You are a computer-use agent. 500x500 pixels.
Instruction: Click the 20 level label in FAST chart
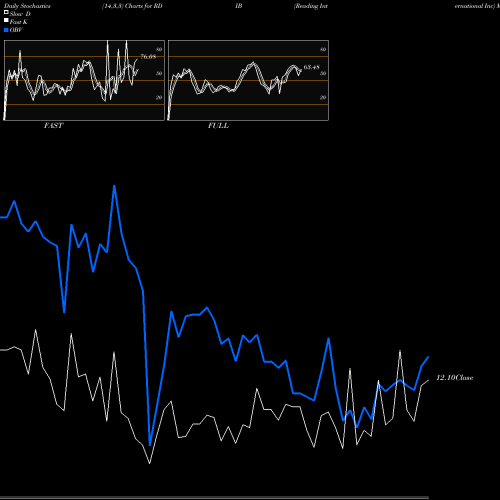pyautogui.click(x=159, y=97)
